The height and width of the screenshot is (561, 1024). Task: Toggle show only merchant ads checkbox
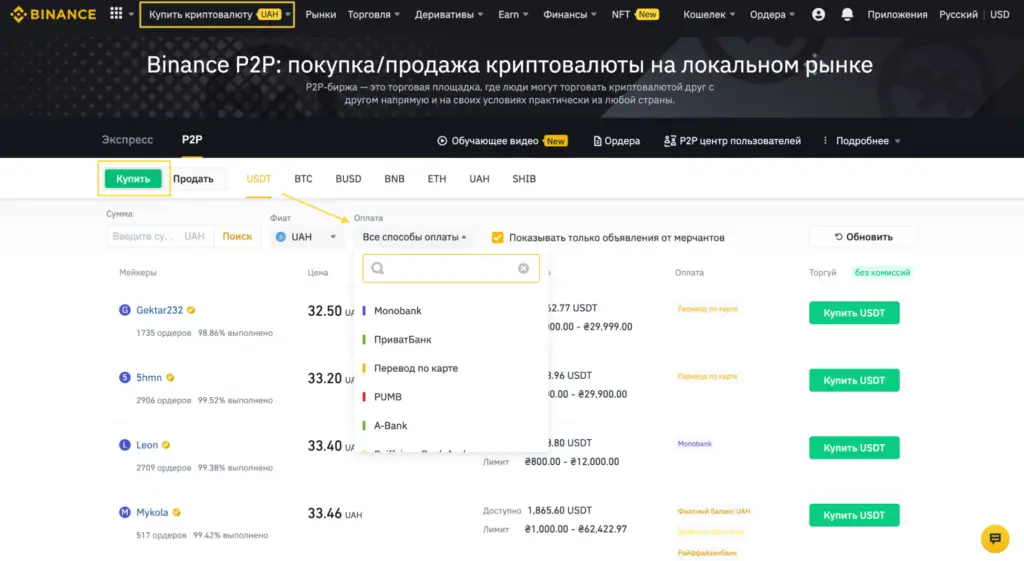coord(498,237)
